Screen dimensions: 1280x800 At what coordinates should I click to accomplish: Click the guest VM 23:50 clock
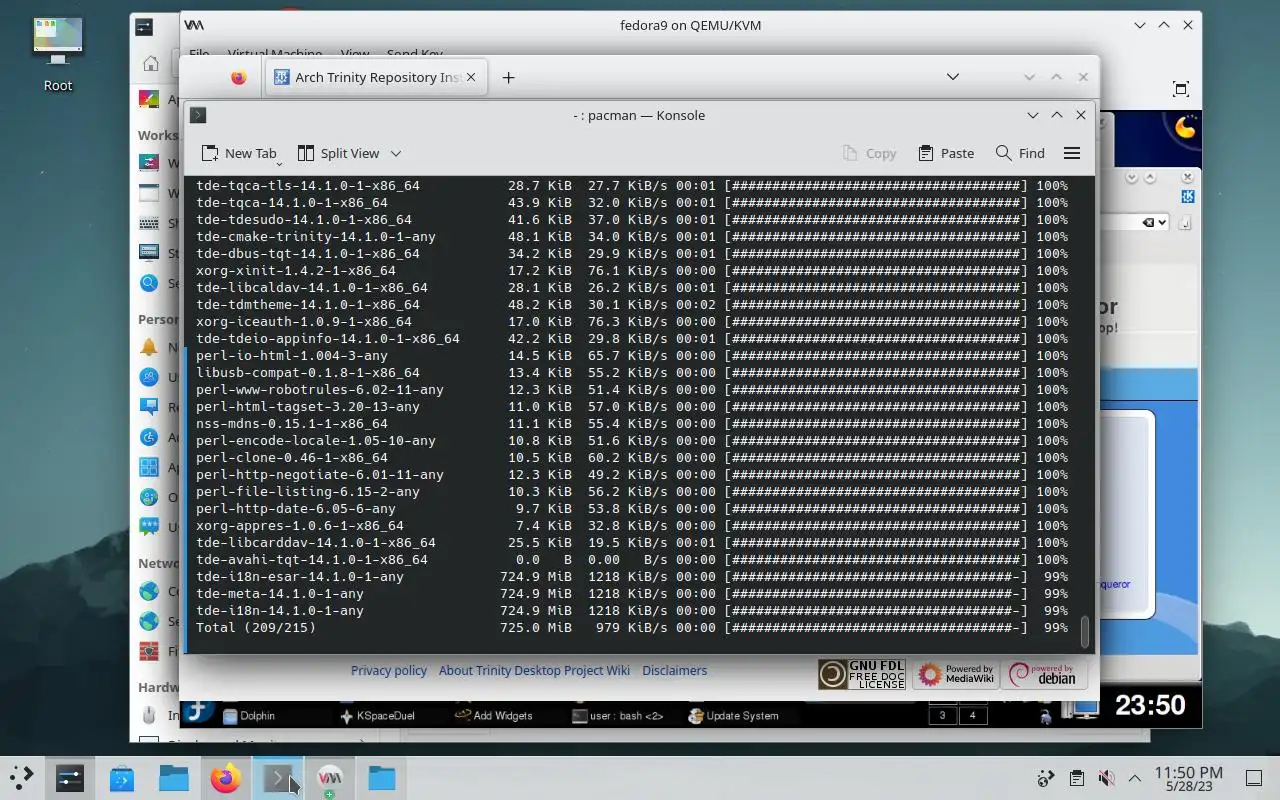(x=1150, y=706)
